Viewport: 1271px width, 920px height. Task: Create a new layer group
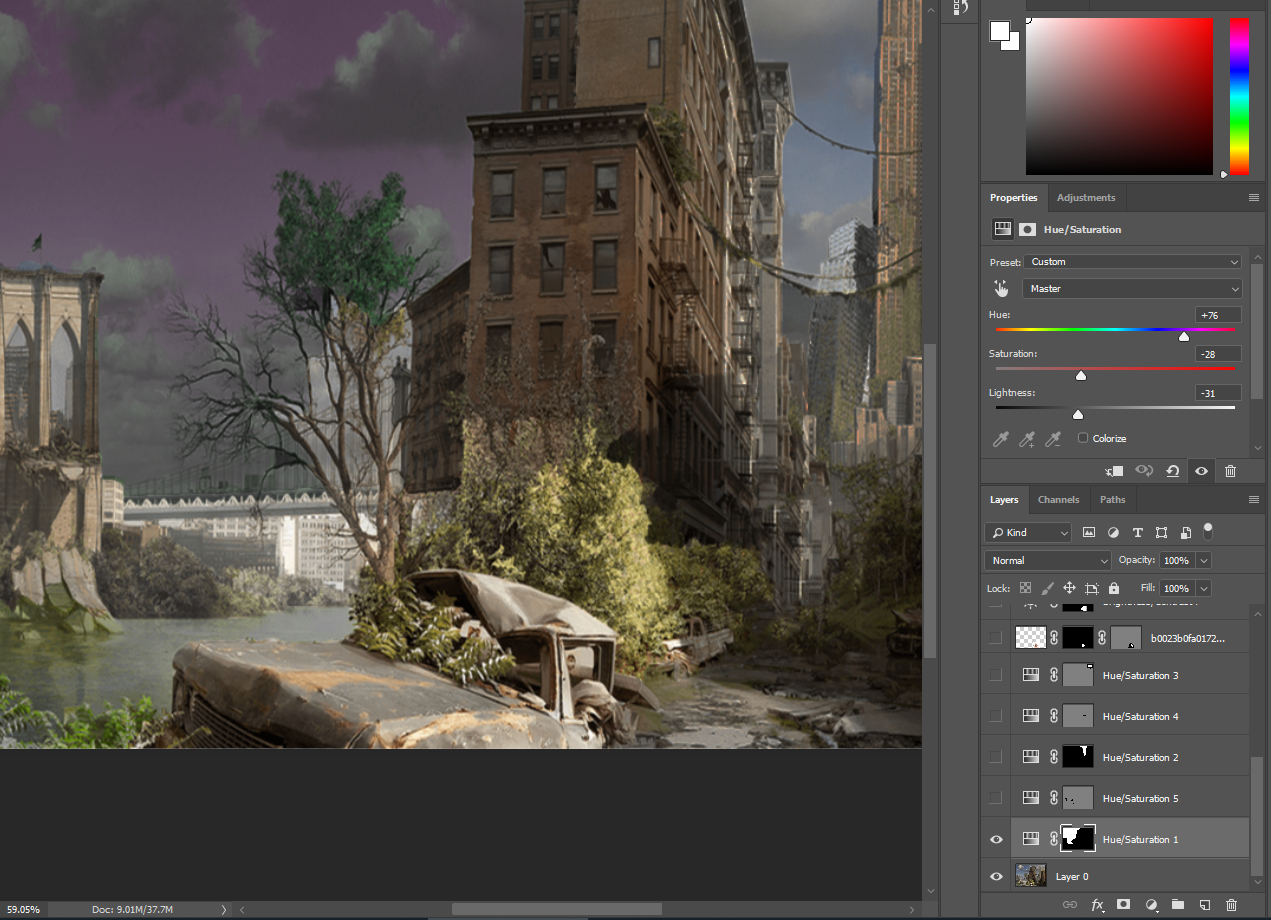pos(1178,904)
